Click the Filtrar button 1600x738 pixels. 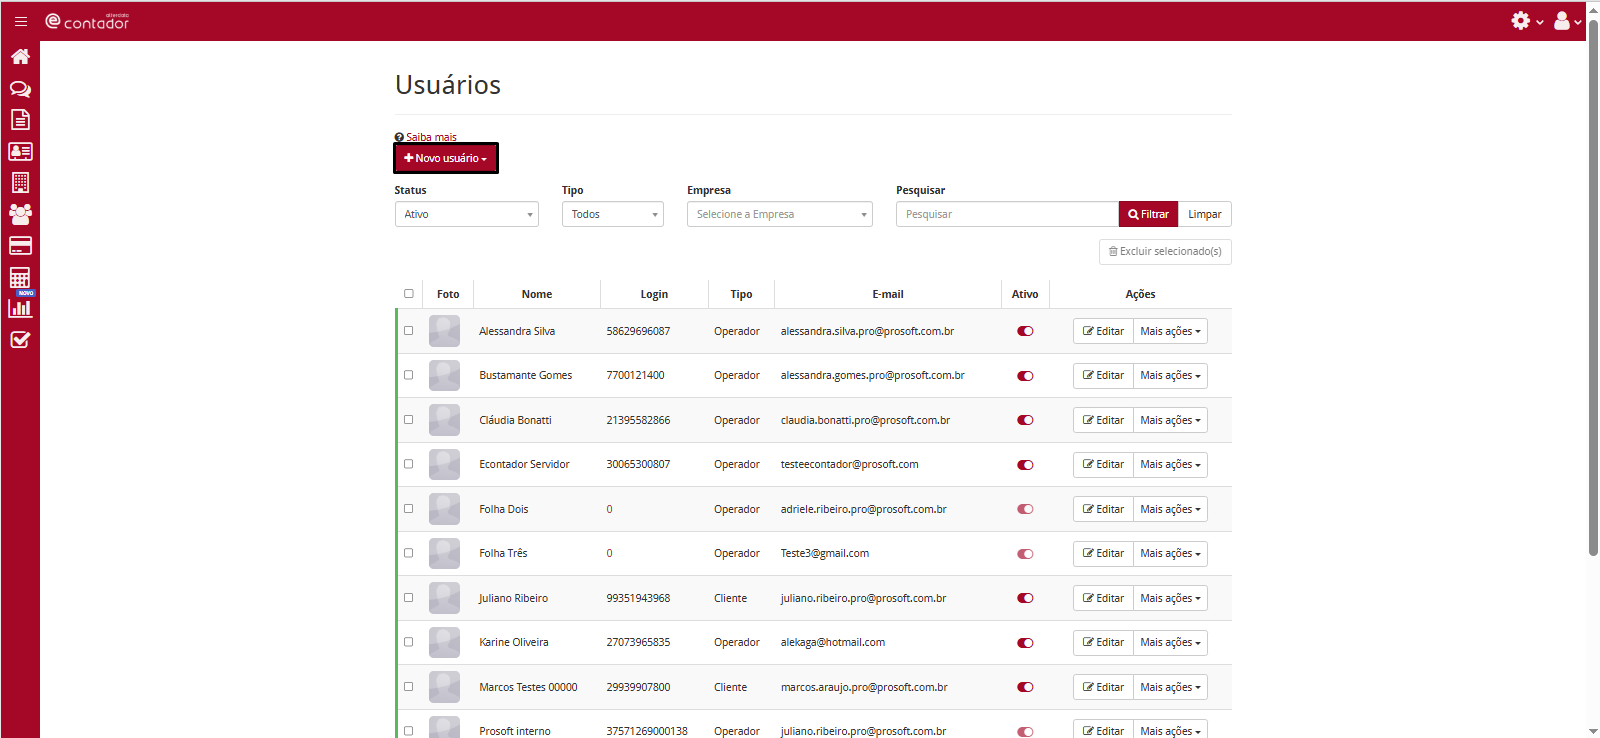[x=1148, y=214]
